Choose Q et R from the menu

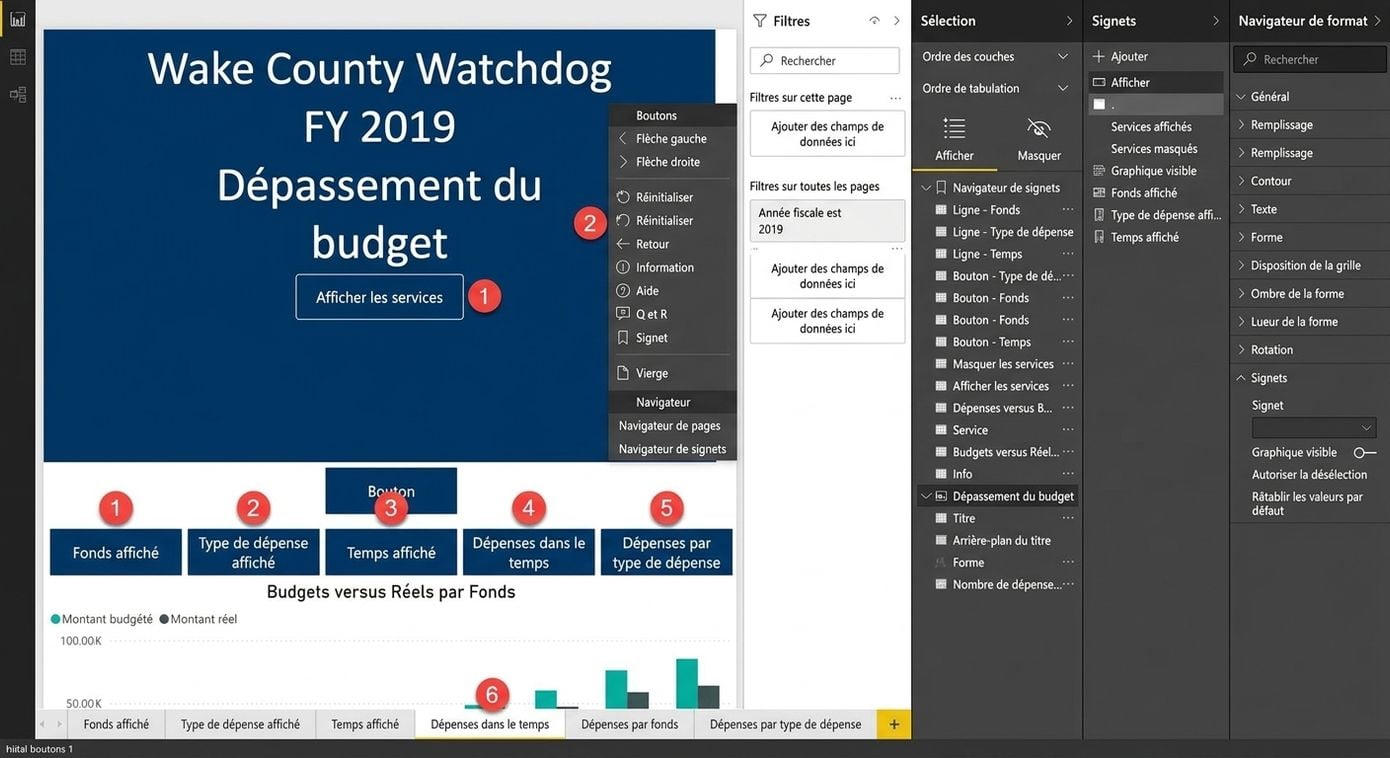pyautogui.click(x=672, y=314)
